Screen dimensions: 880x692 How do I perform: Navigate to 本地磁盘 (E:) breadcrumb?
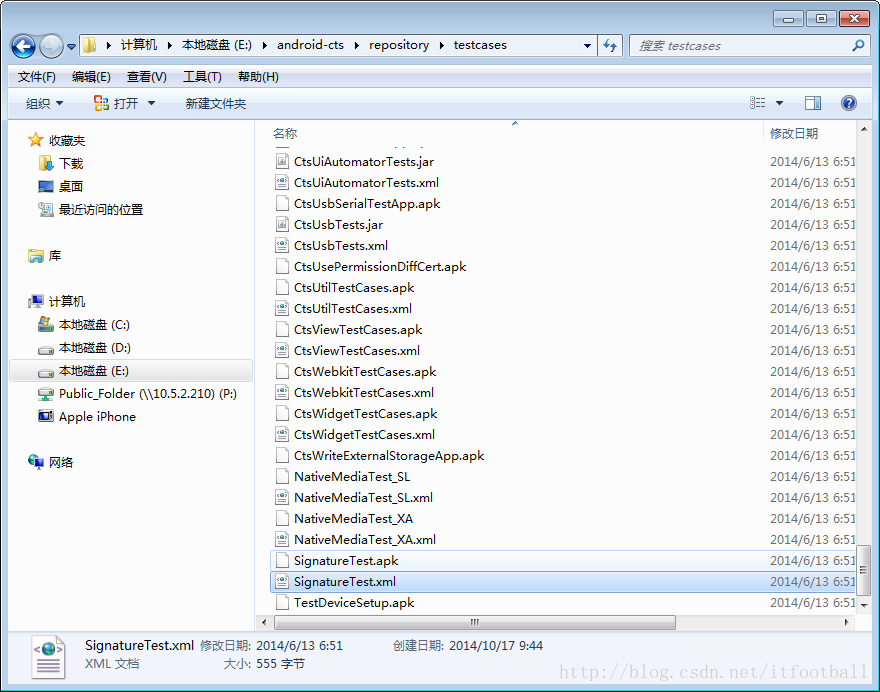click(217, 45)
